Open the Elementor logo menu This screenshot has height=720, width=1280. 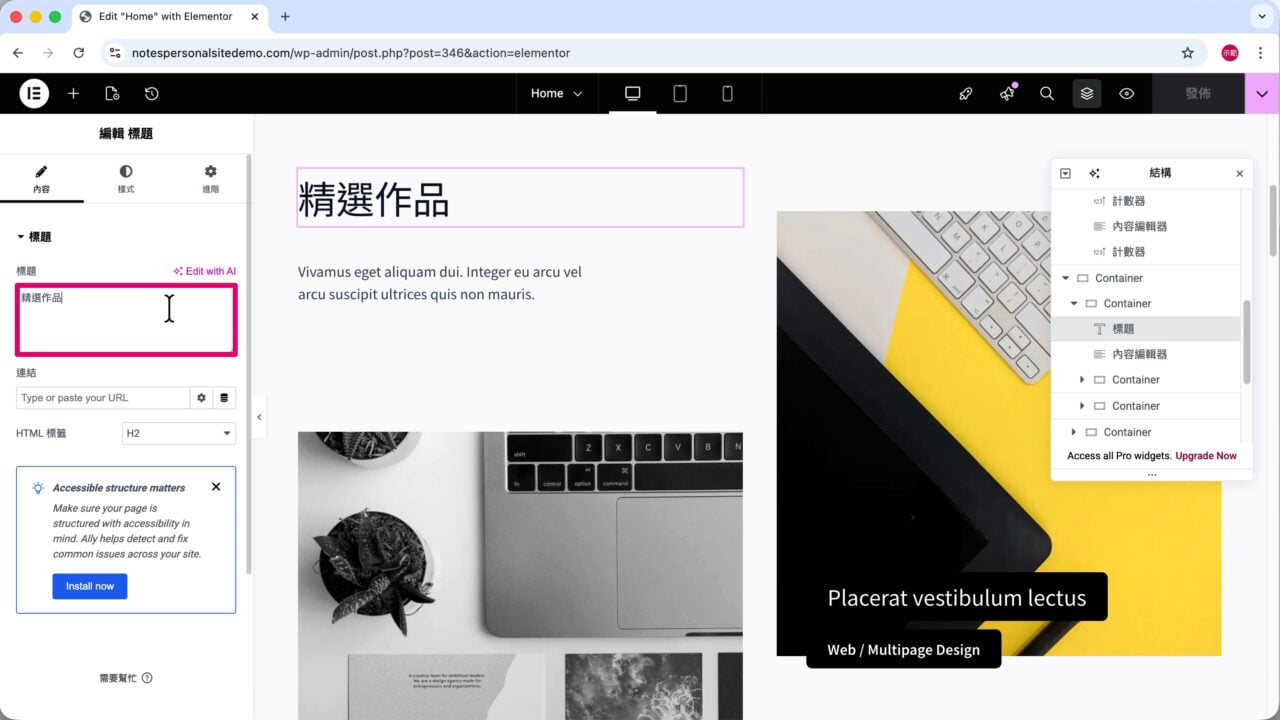point(34,93)
